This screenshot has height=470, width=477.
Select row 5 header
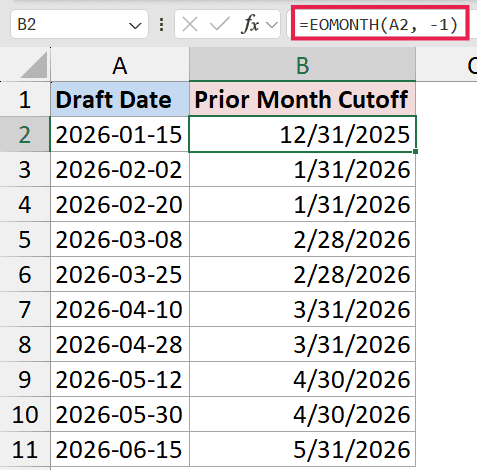[25, 239]
